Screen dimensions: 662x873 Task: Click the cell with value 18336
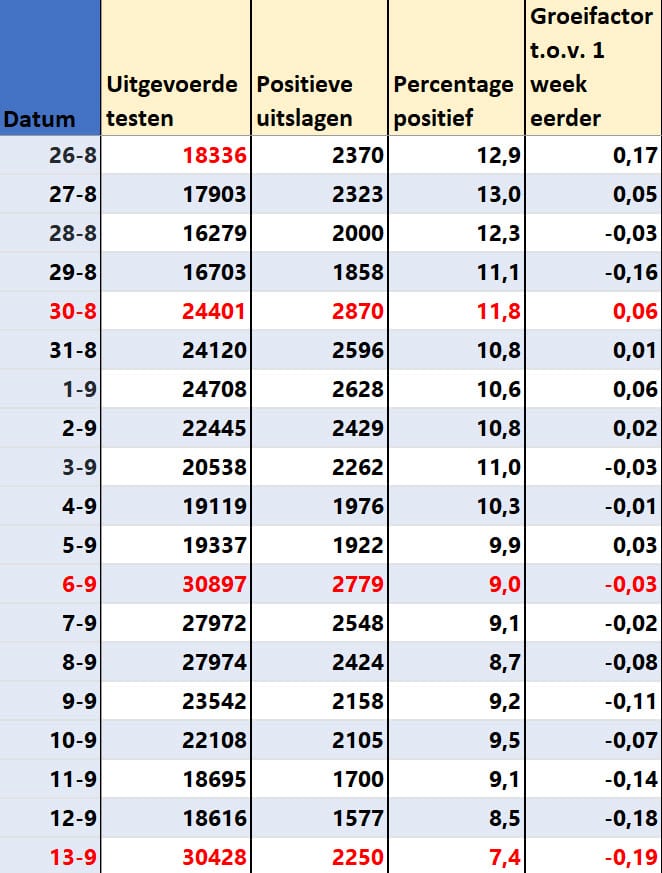click(x=176, y=155)
